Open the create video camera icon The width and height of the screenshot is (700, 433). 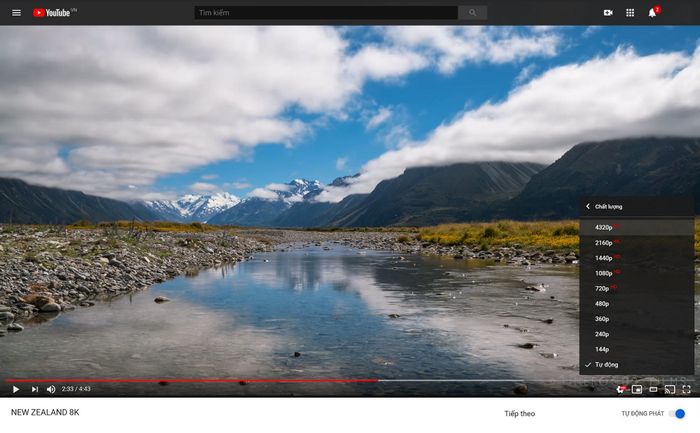pos(608,13)
